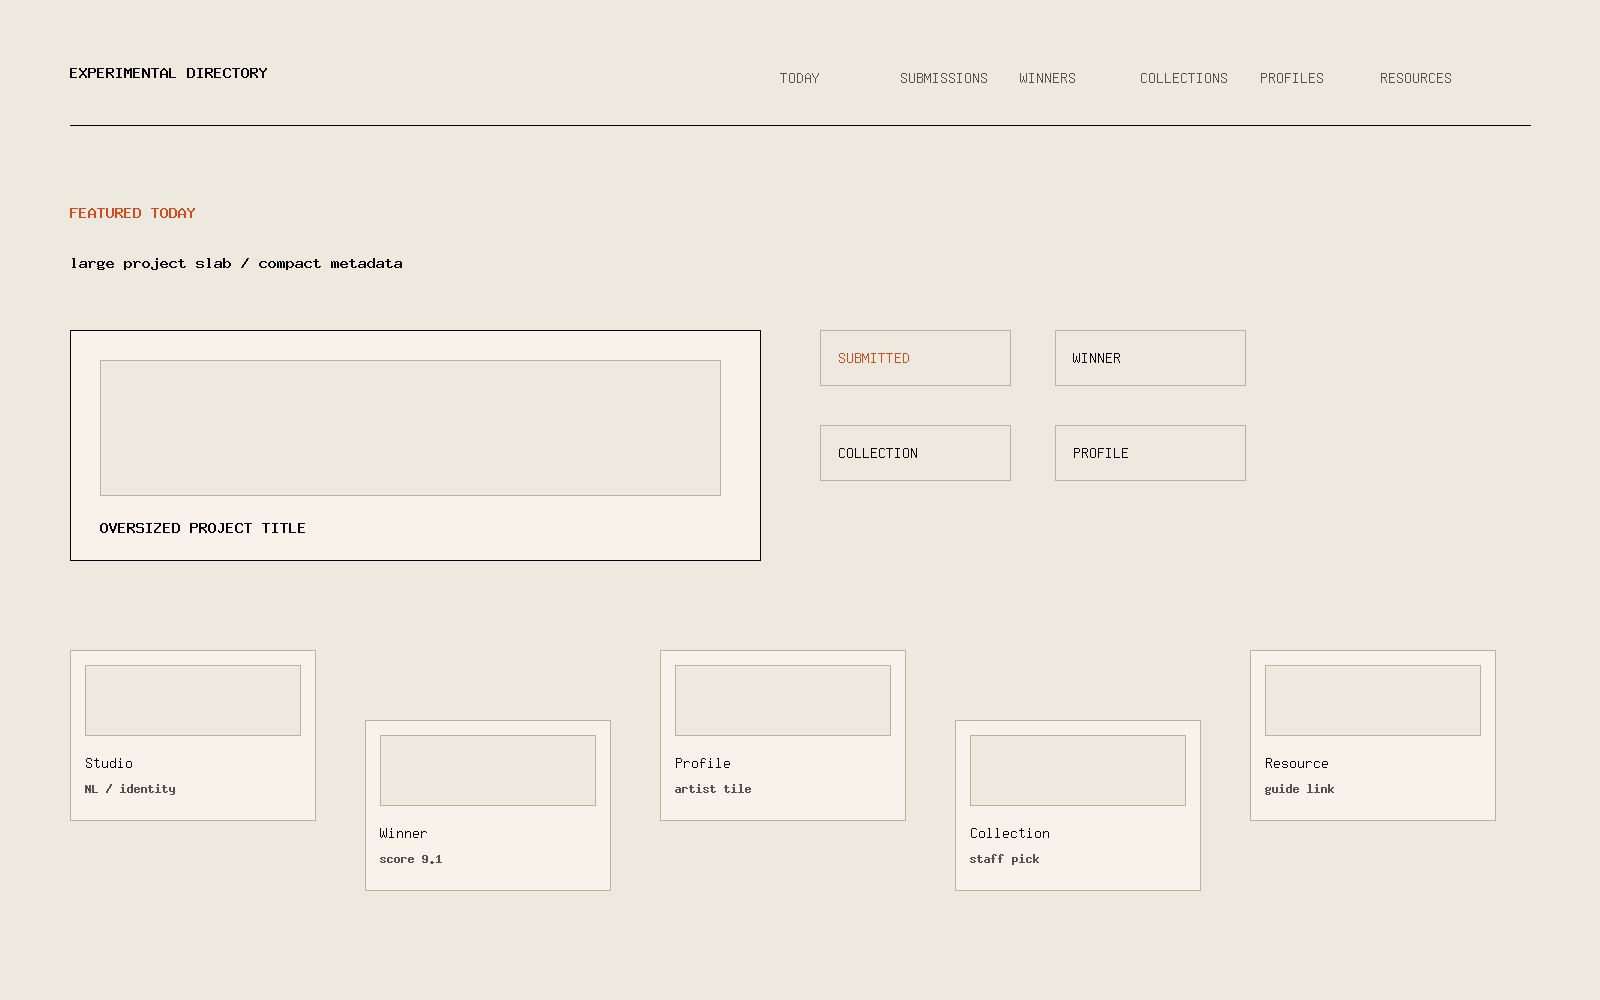This screenshot has width=1600, height=1000.
Task: Click the 'large project slab / compact metadata' text
Action: point(236,263)
